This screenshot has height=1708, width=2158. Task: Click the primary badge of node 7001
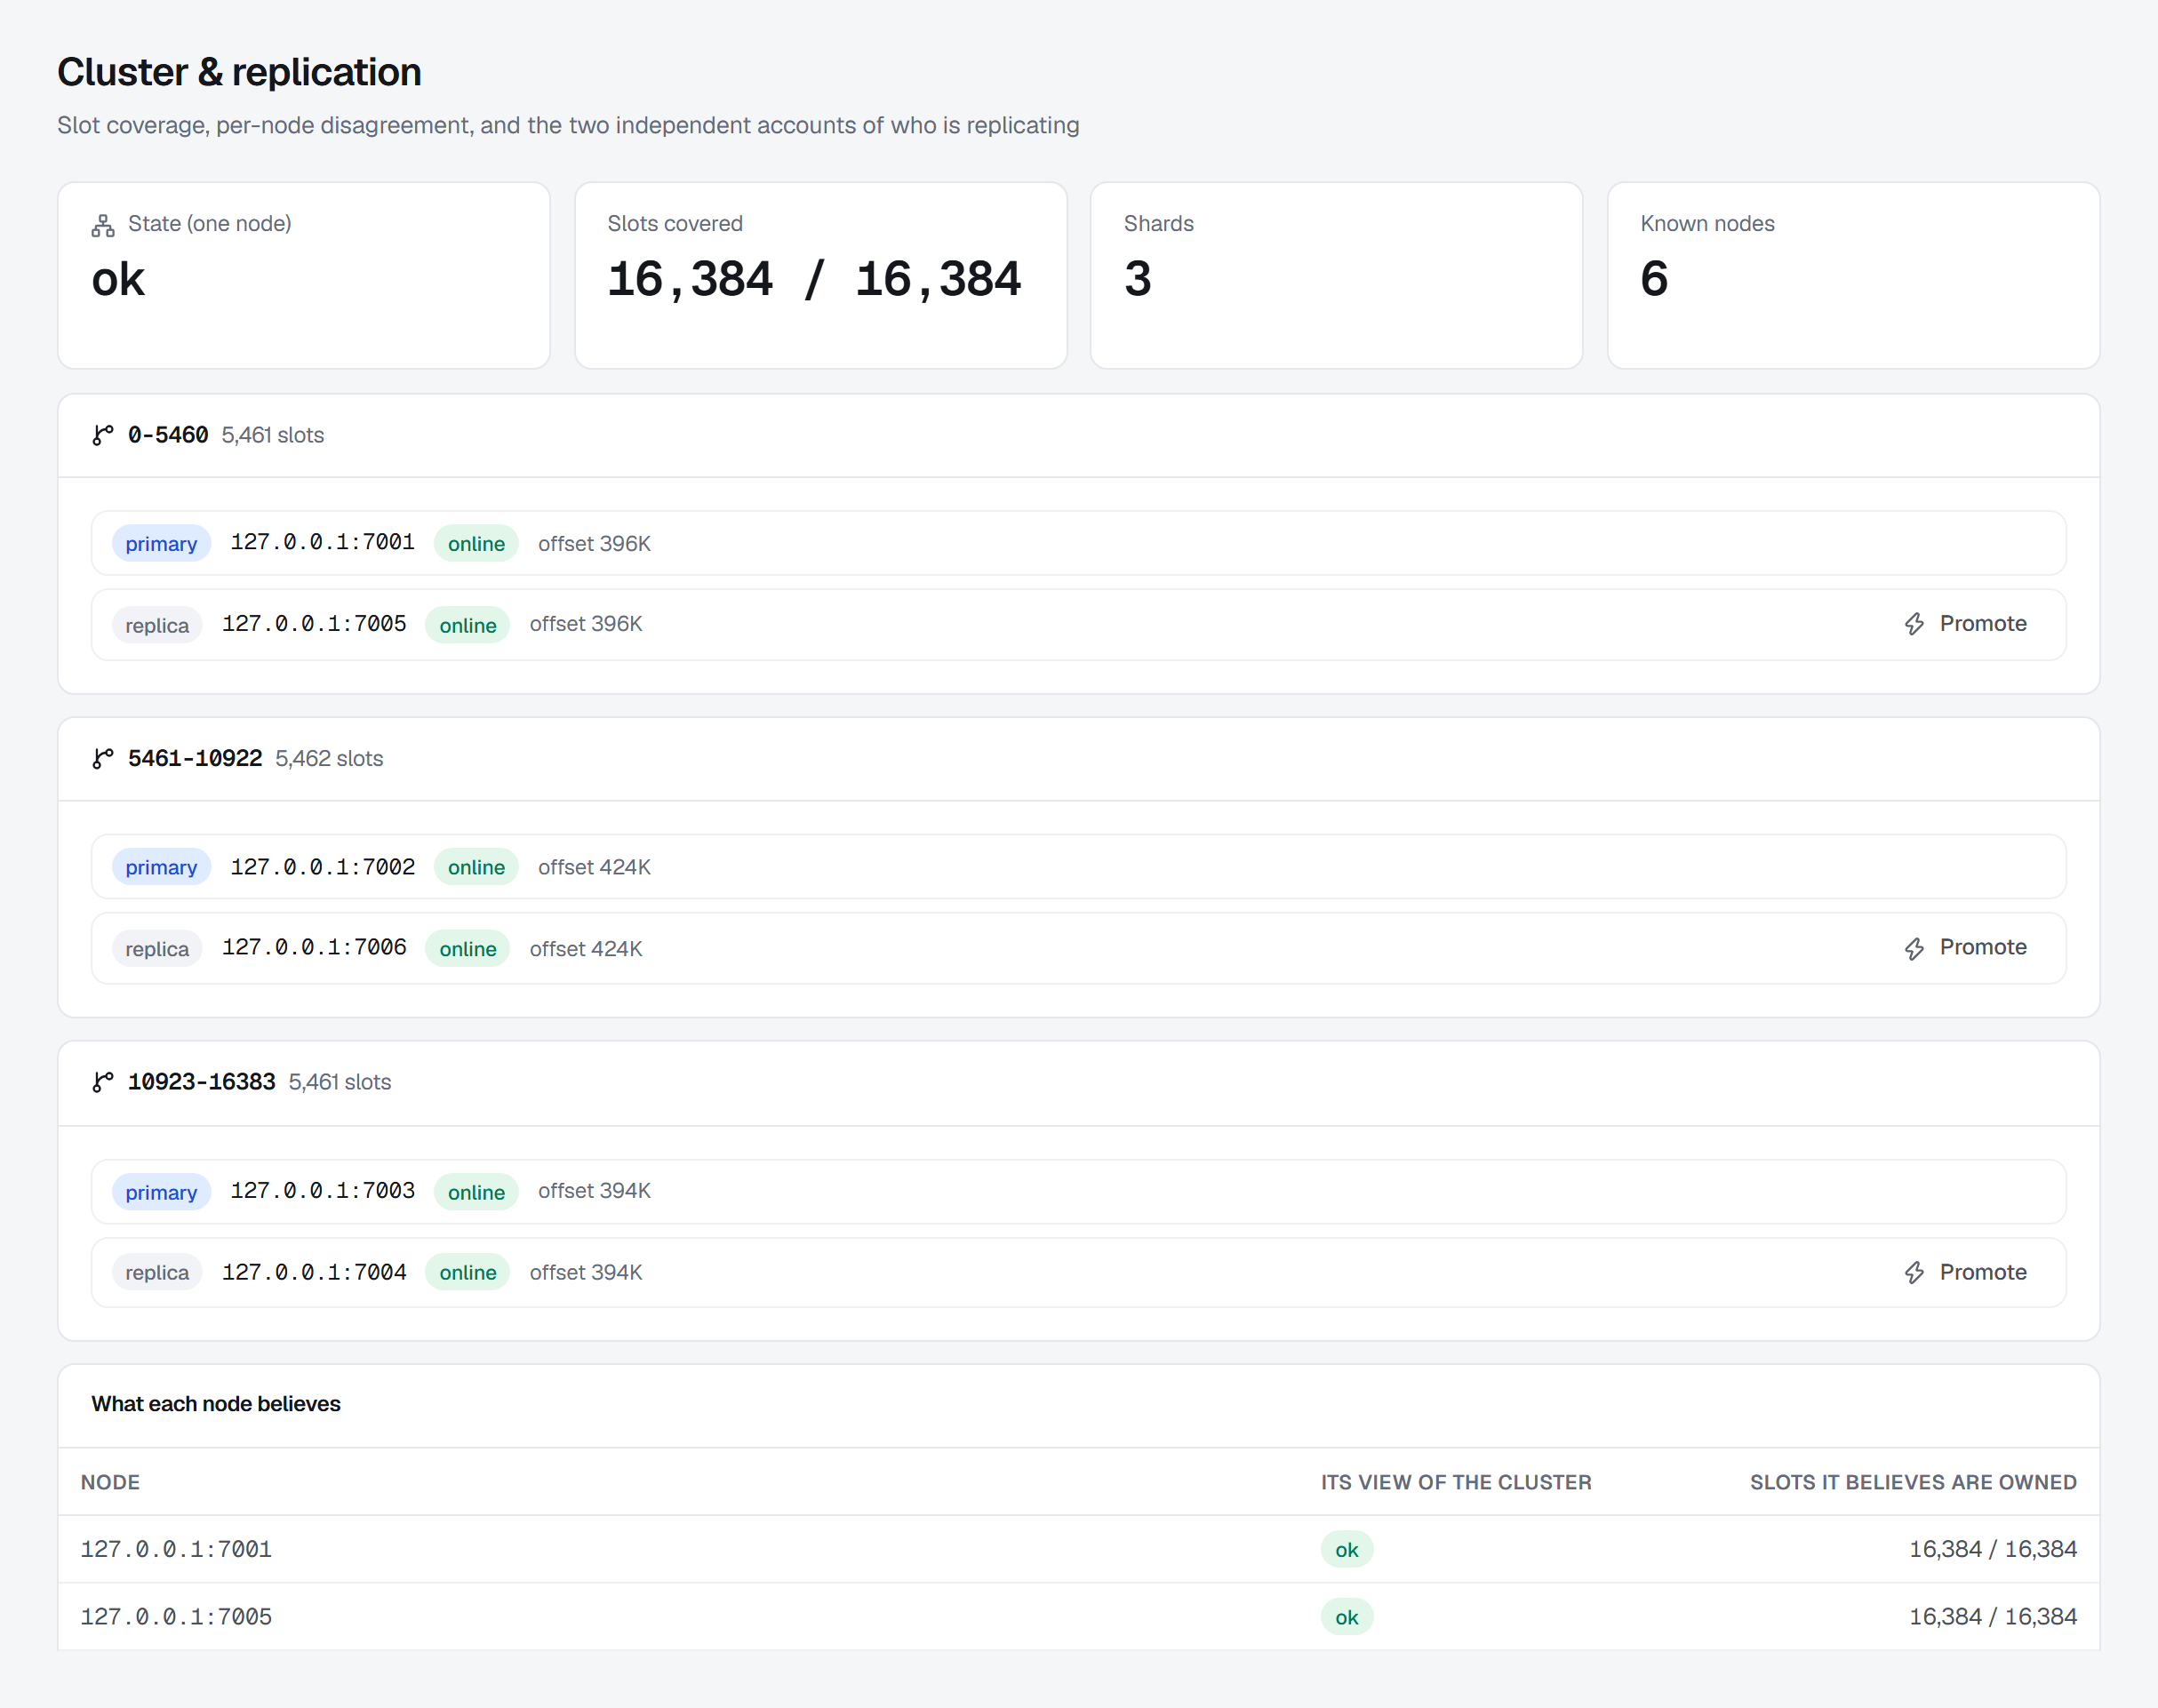coord(161,543)
